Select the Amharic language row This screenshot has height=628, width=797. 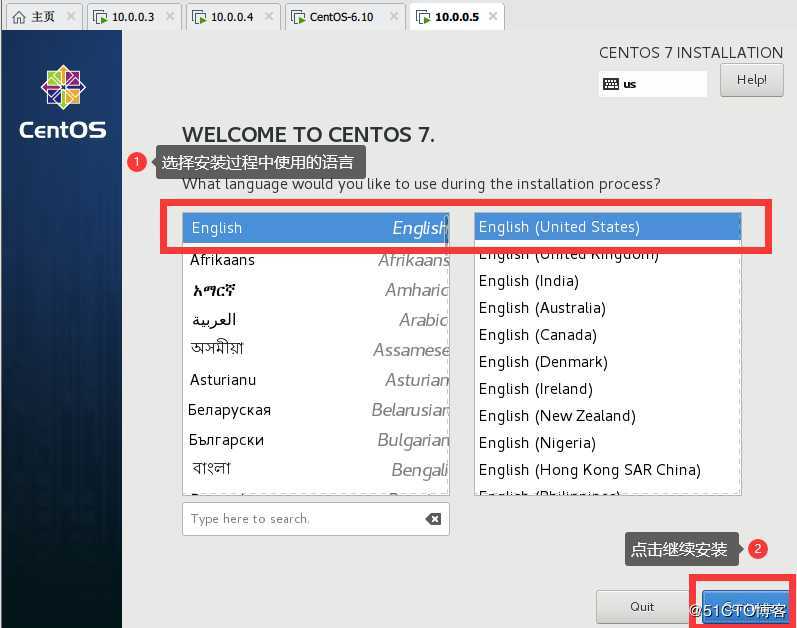[x=315, y=290]
